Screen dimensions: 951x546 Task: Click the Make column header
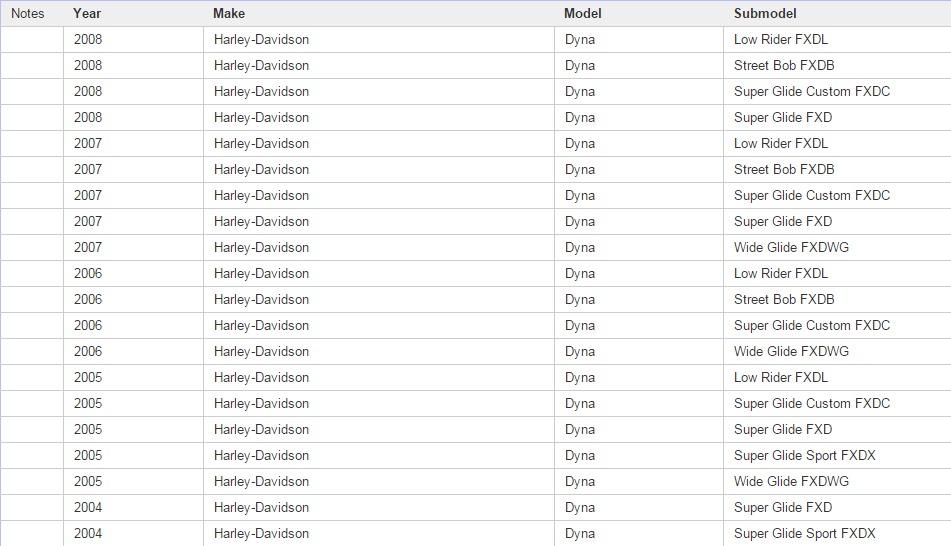click(x=229, y=14)
